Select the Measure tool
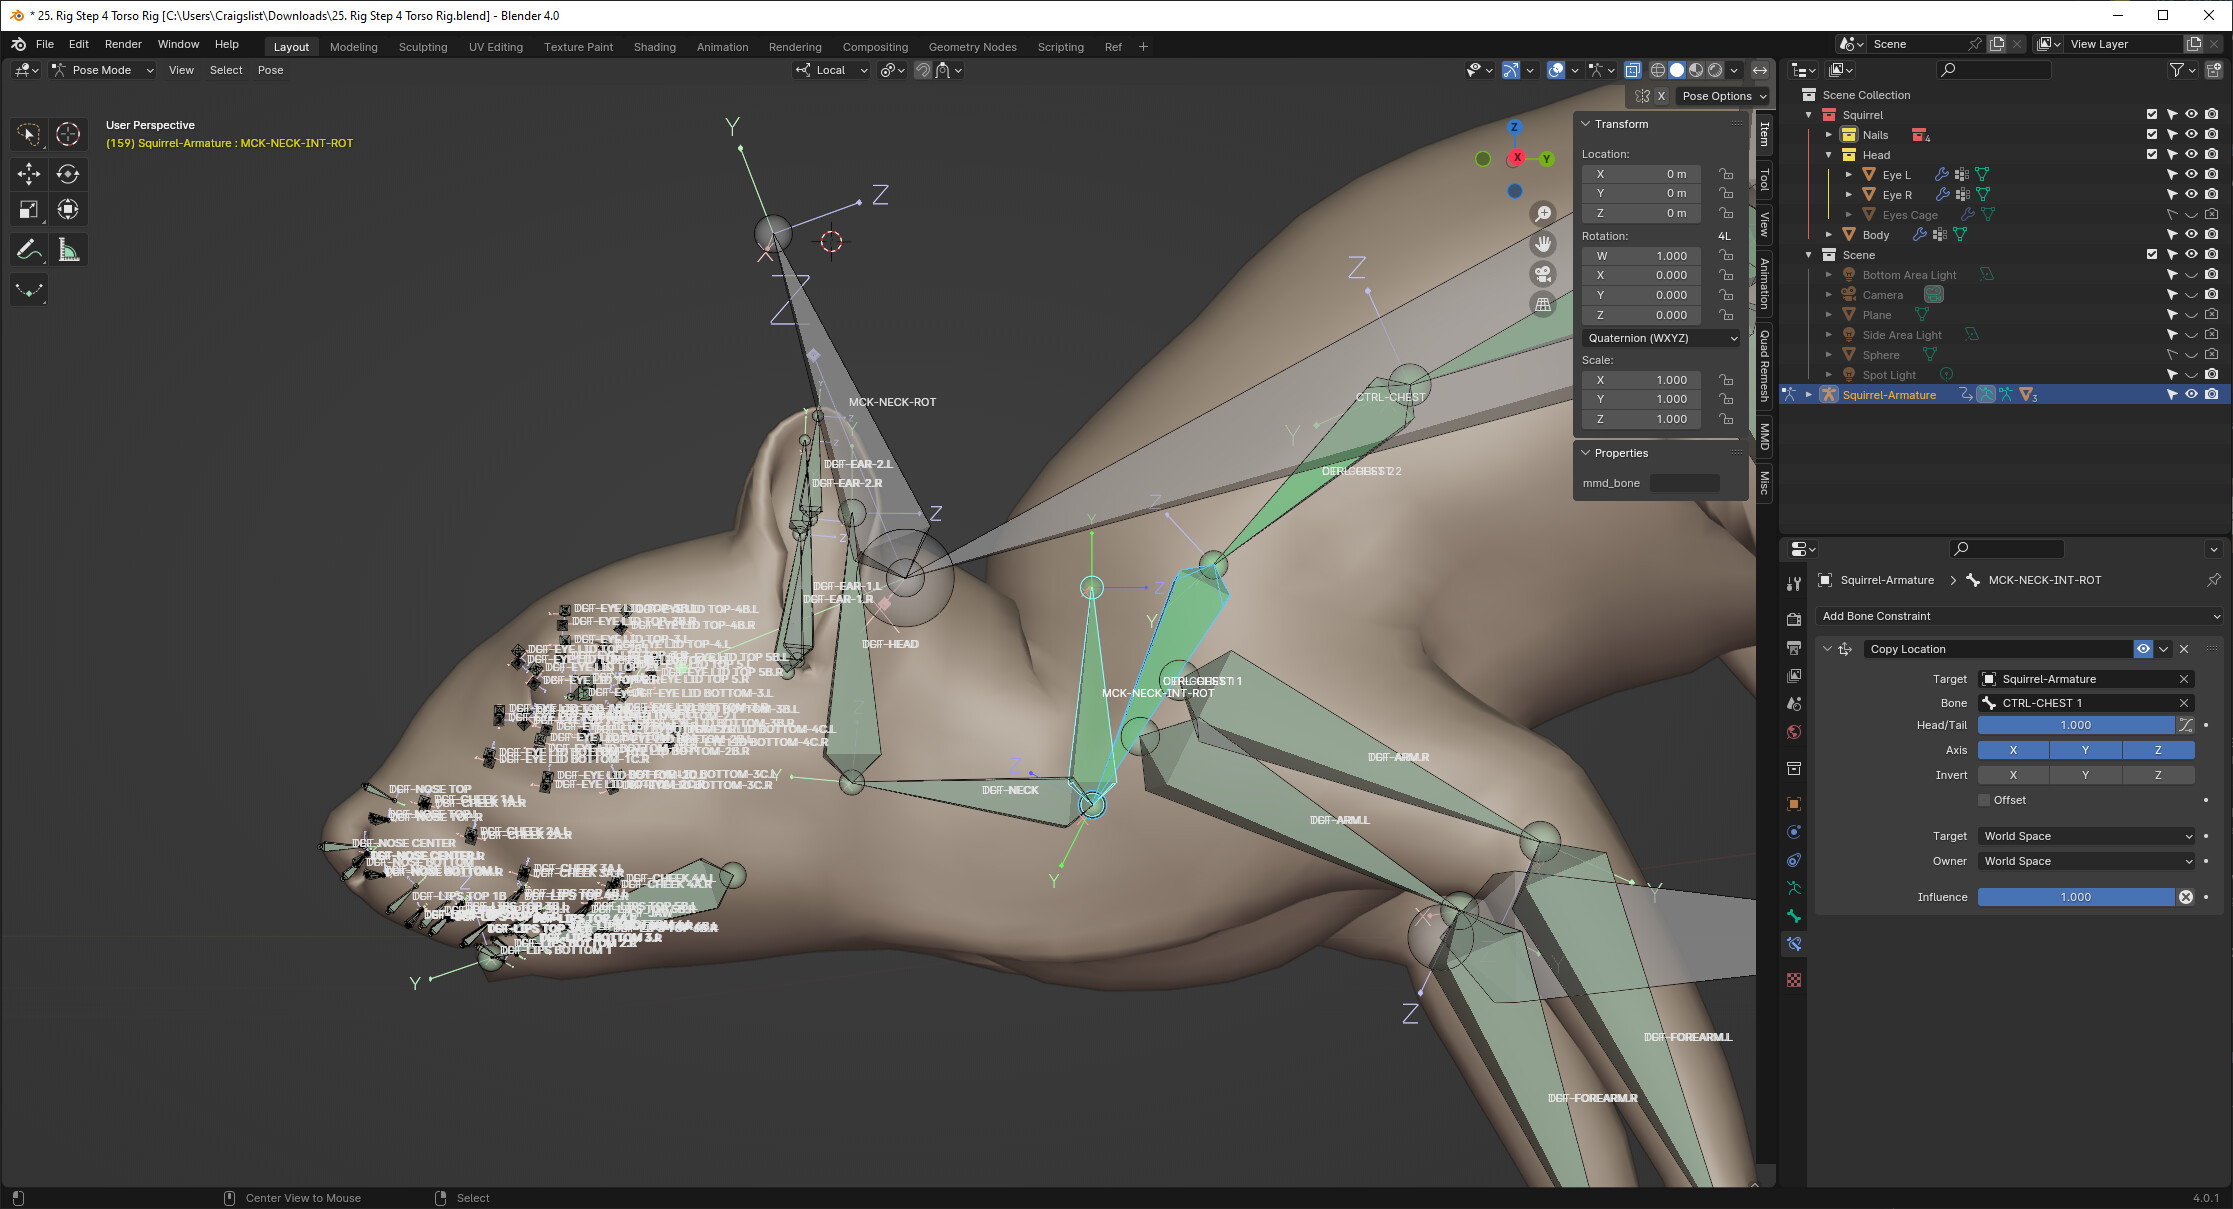Screen dimensions: 2233x1209 click(x=68, y=250)
